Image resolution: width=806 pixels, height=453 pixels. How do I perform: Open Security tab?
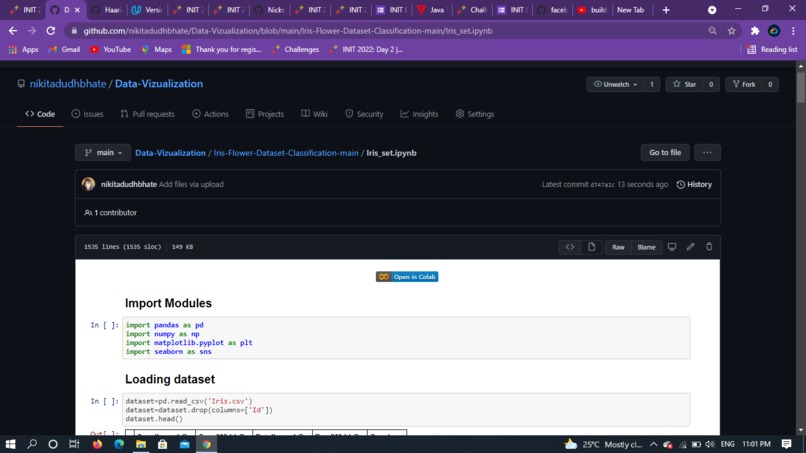tap(364, 114)
